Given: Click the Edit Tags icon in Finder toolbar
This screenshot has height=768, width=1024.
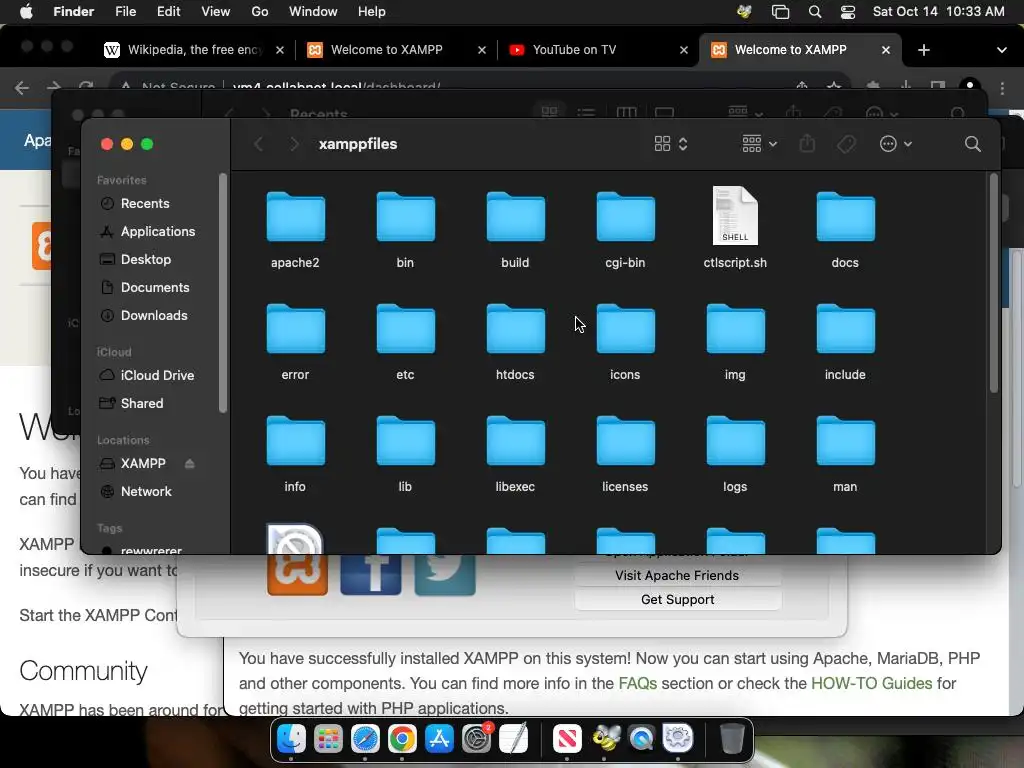Looking at the screenshot, I should (x=846, y=144).
